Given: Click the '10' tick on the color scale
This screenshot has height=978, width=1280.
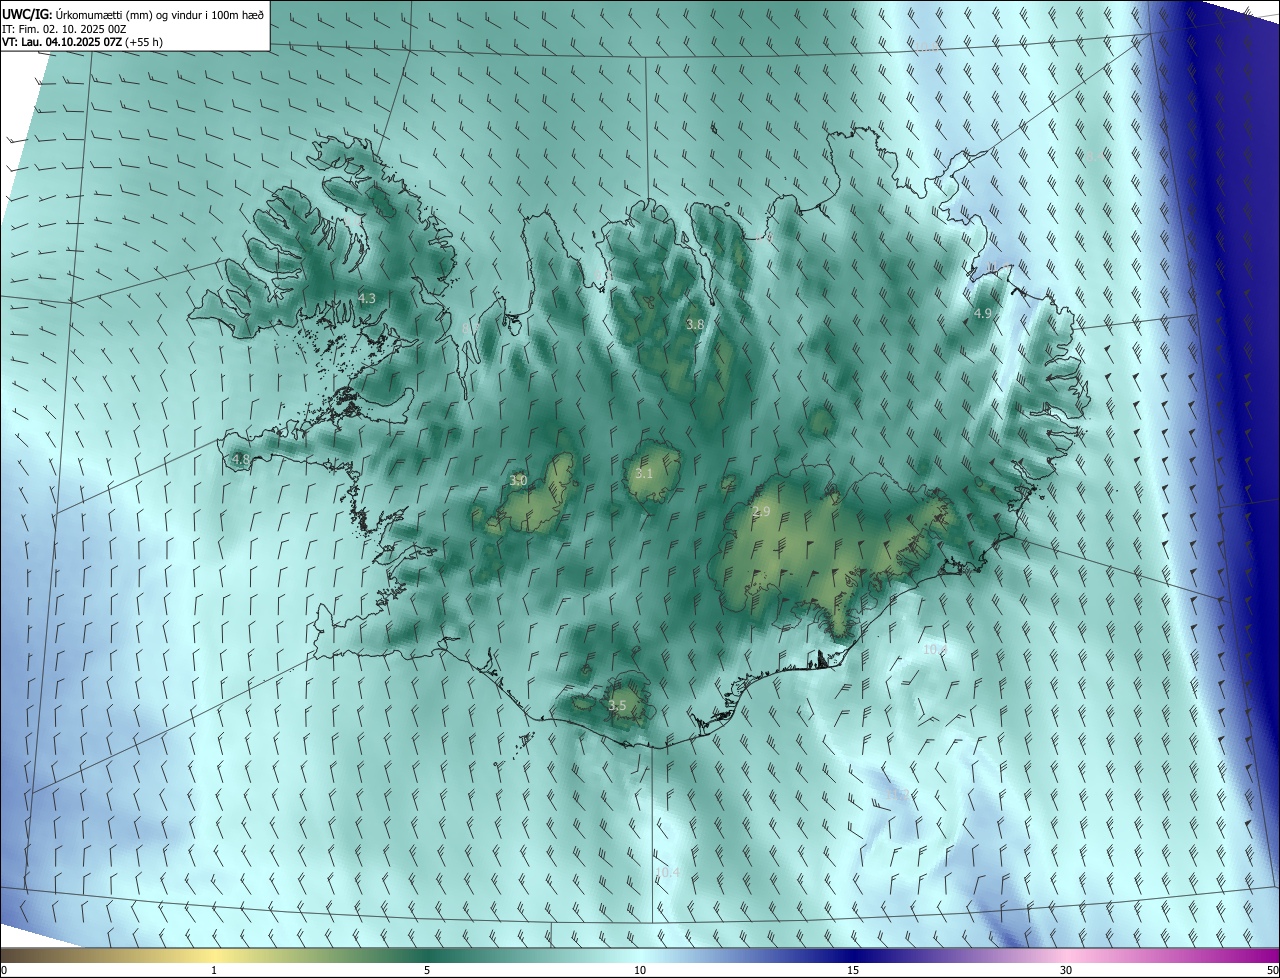Looking at the screenshot, I should [x=640, y=970].
